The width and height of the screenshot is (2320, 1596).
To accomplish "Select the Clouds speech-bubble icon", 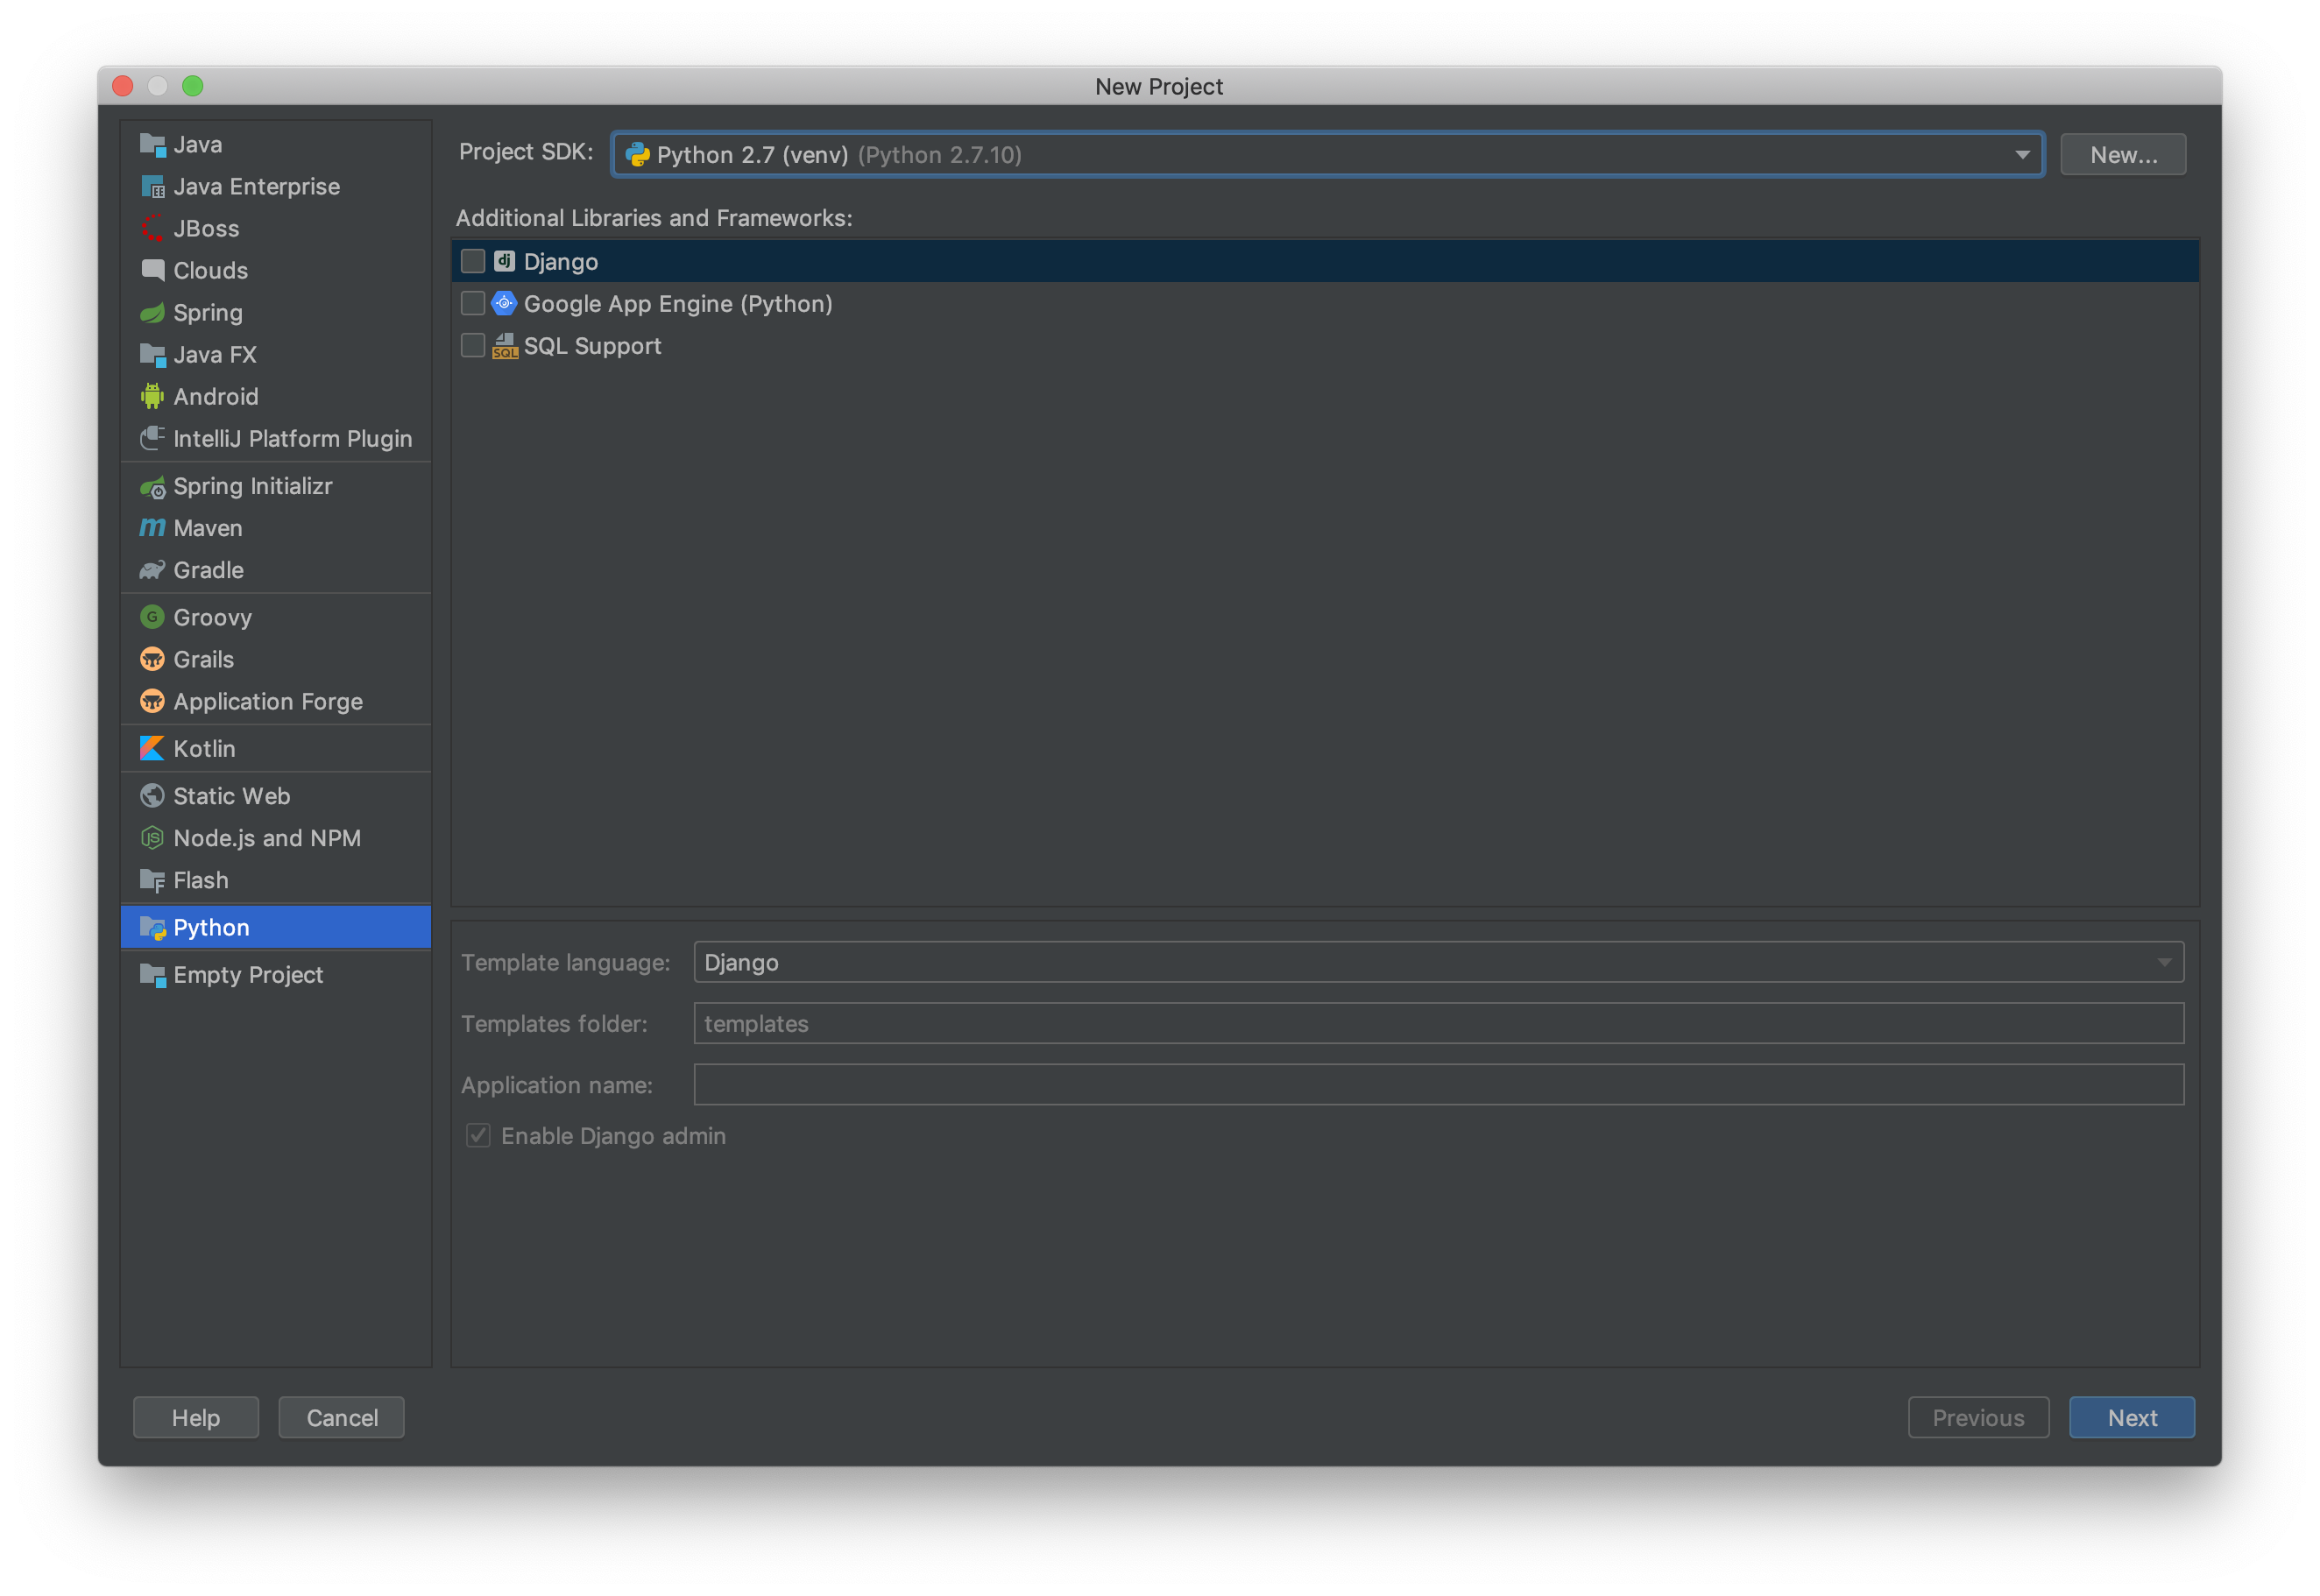I will pyautogui.click(x=152, y=271).
